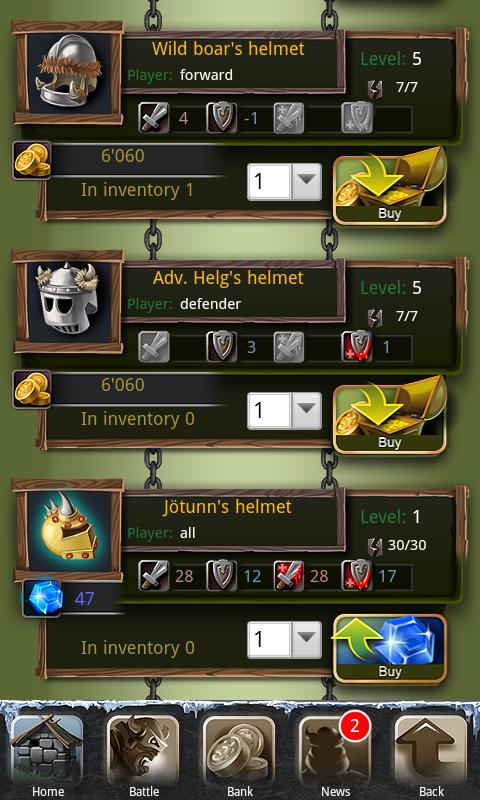This screenshot has width=480, height=800.
Task: Tap the blue gem price icon showing 47
Action: [42, 598]
